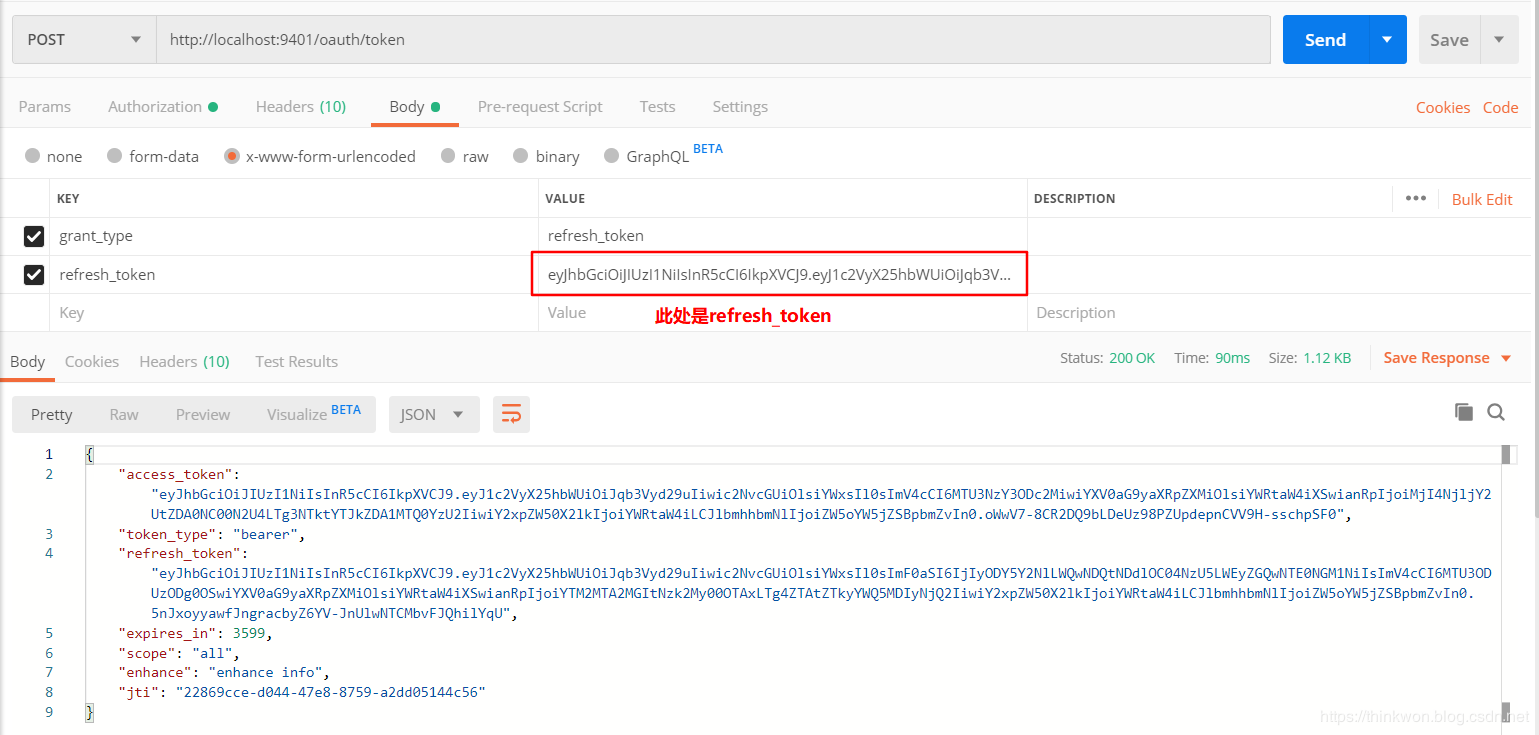The width and height of the screenshot is (1539, 735).
Task: Open the POST method dropdown
Action: (83, 39)
